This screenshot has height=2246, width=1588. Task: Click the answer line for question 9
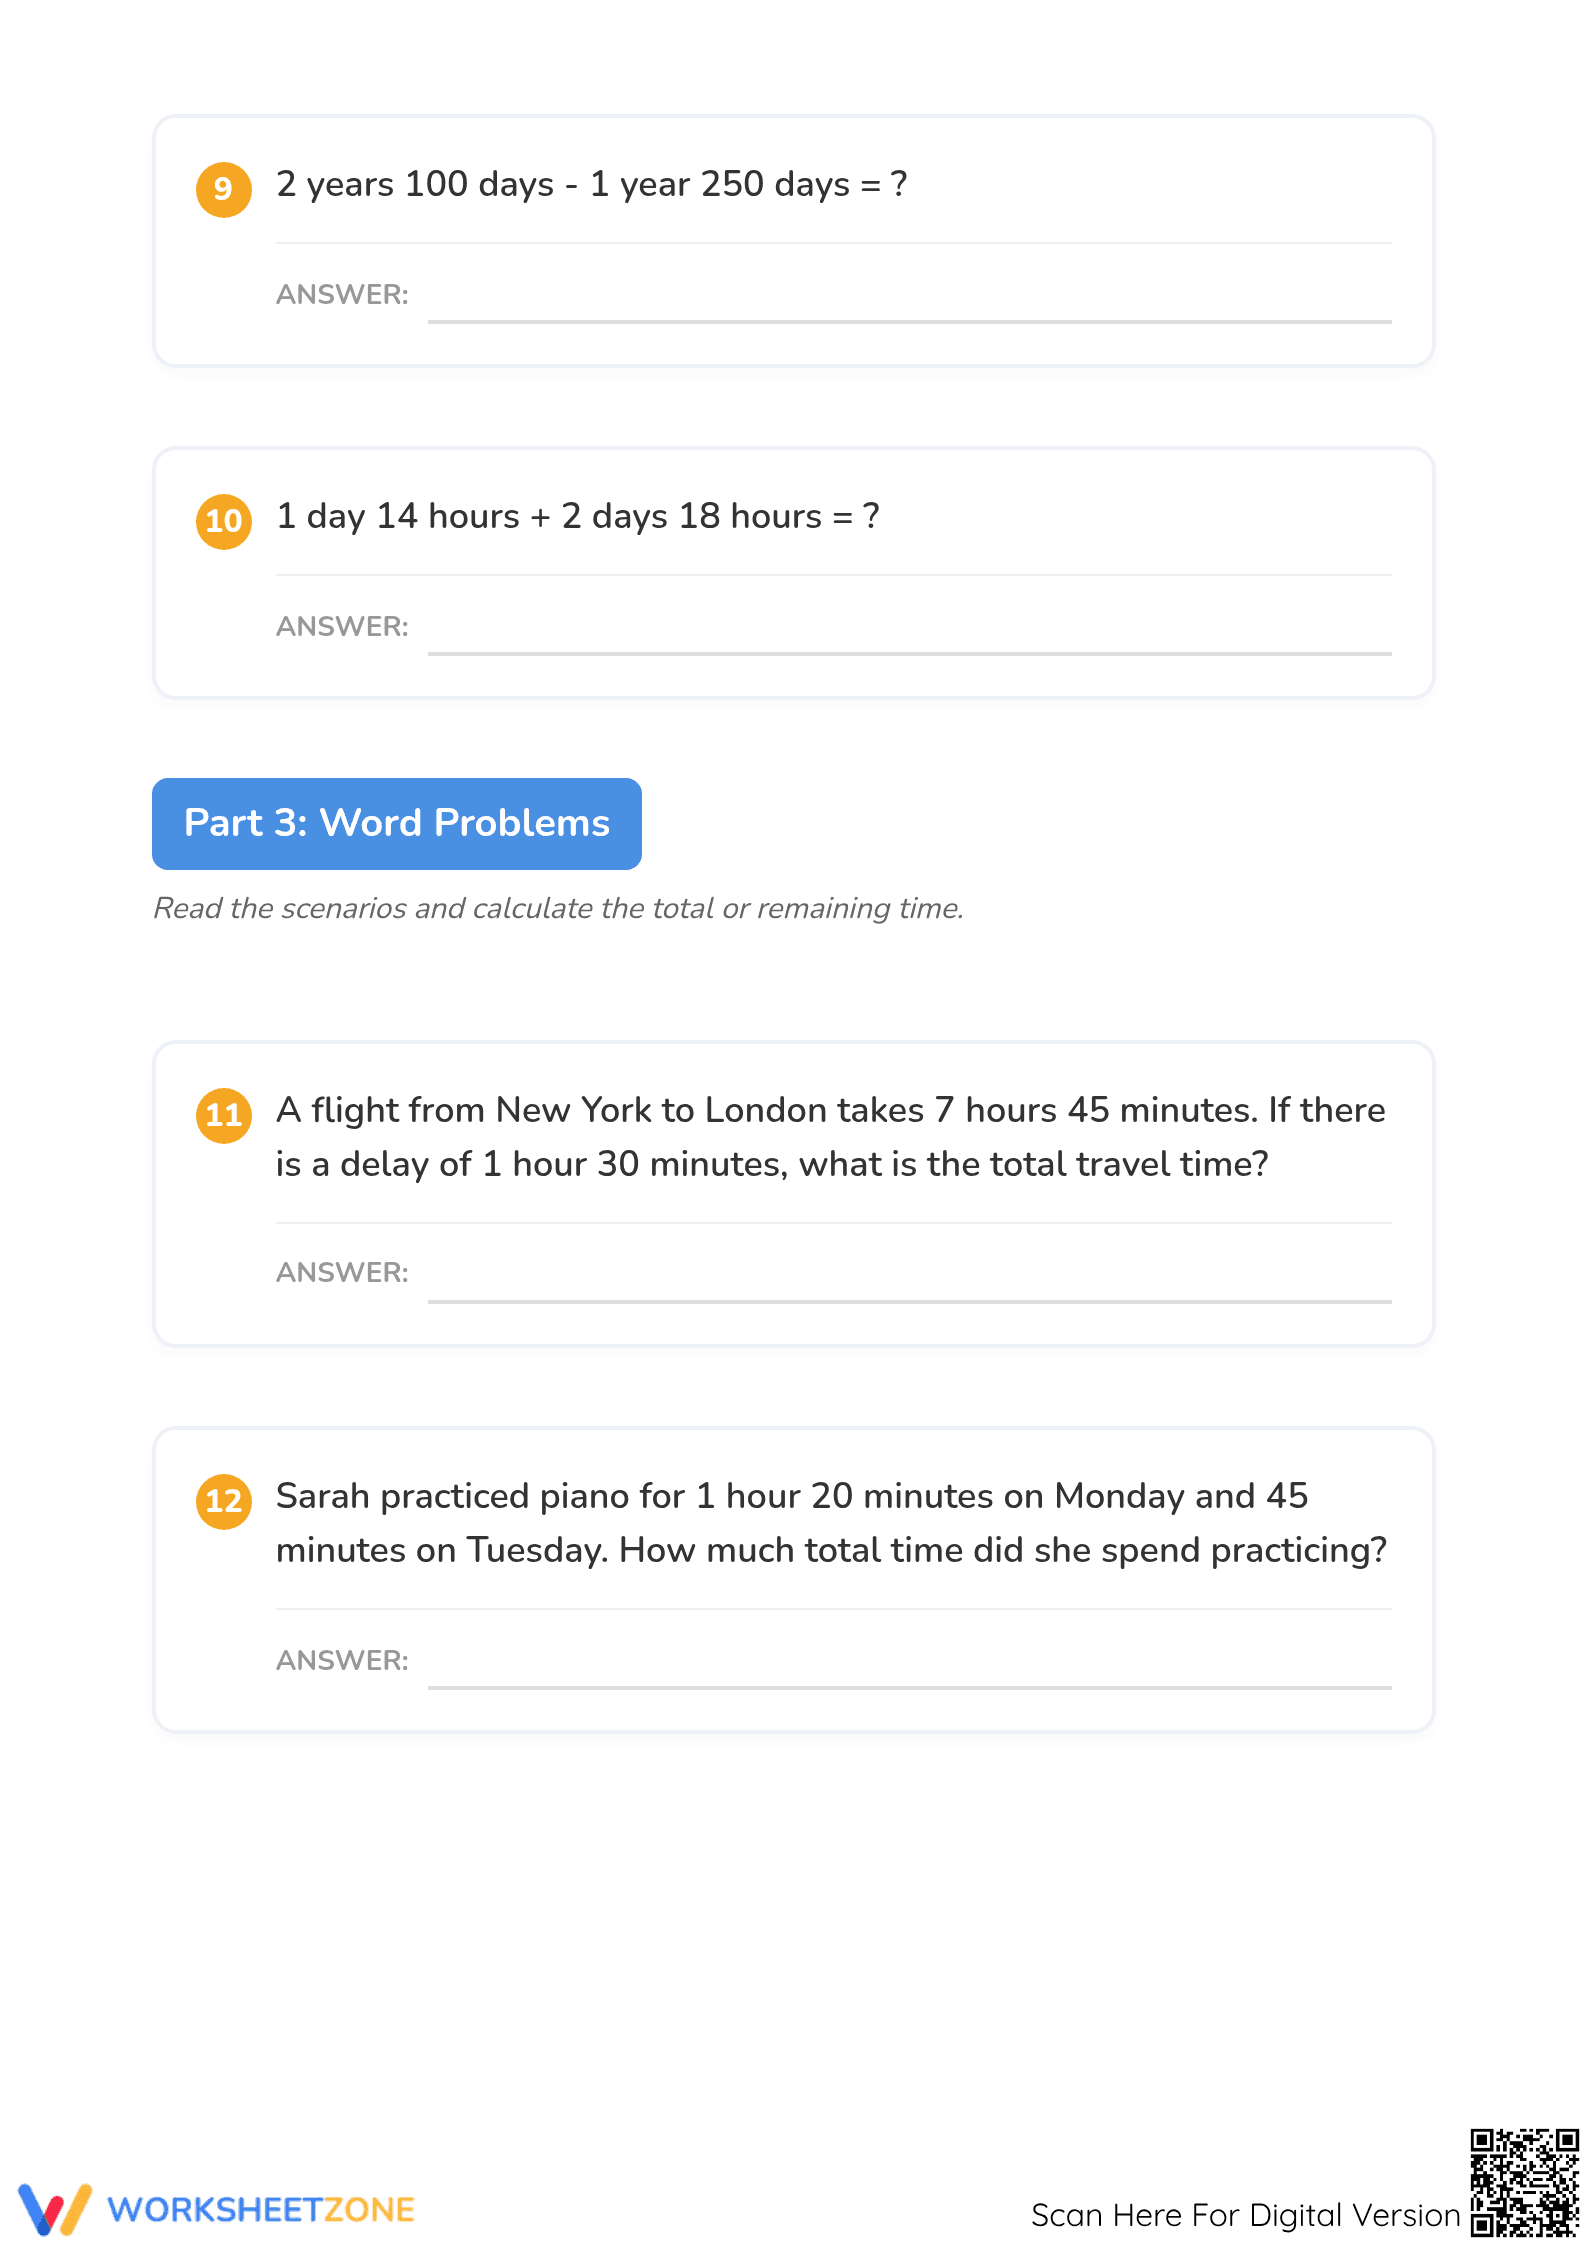pos(909,321)
